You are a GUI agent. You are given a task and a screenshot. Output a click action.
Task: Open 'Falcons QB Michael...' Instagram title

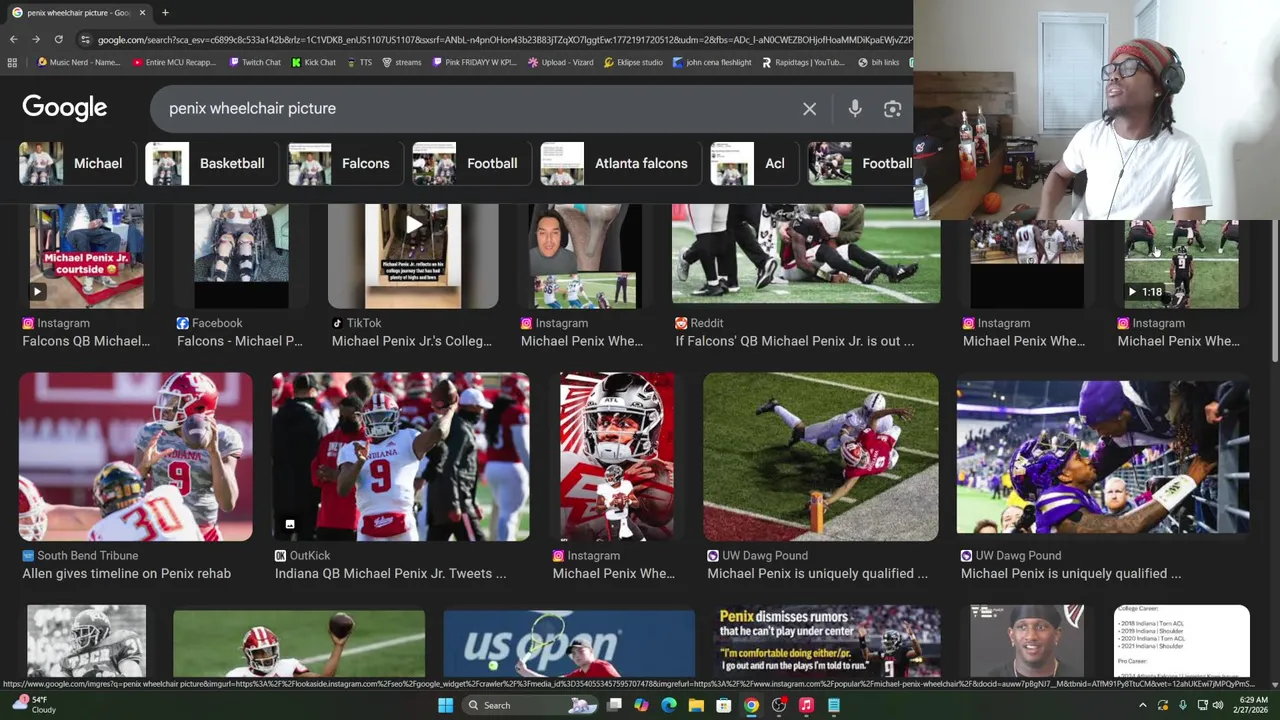click(x=86, y=341)
